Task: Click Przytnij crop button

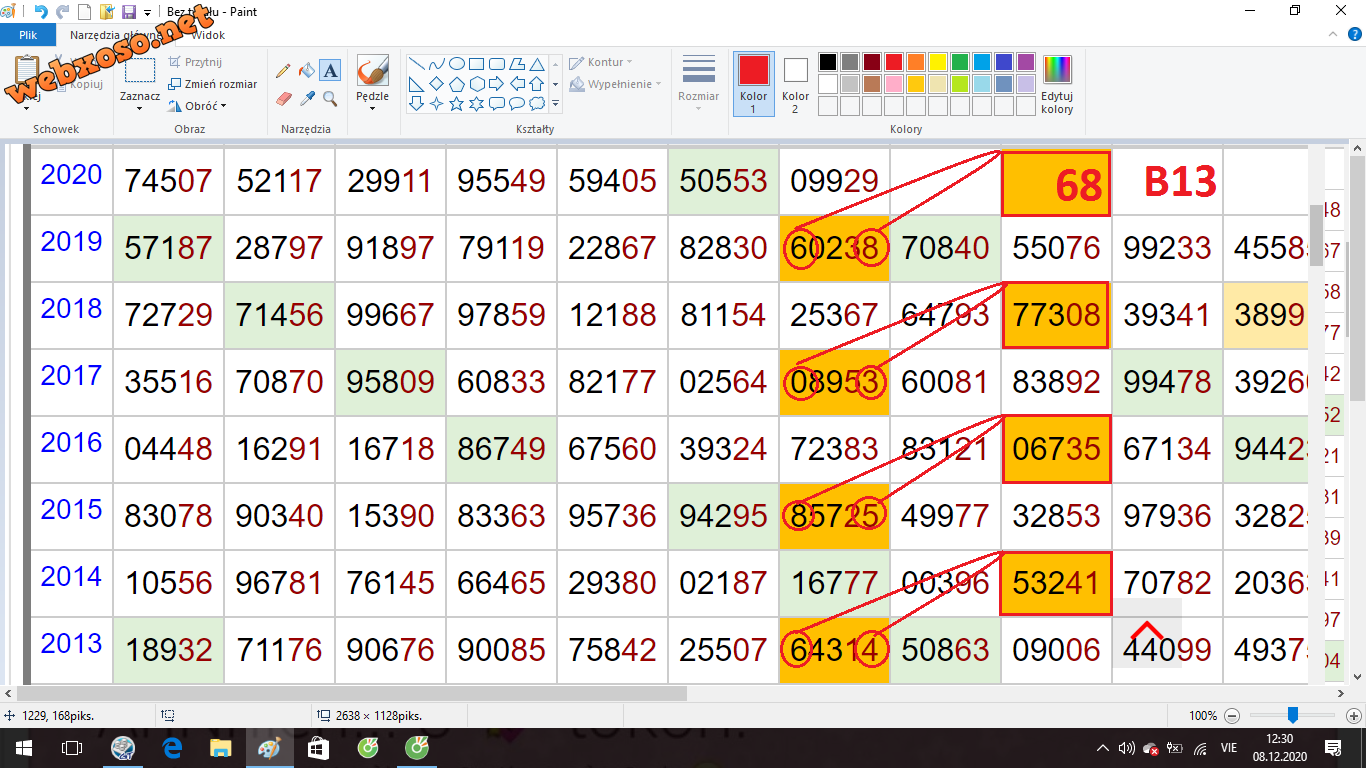Action: coord(194,62)
